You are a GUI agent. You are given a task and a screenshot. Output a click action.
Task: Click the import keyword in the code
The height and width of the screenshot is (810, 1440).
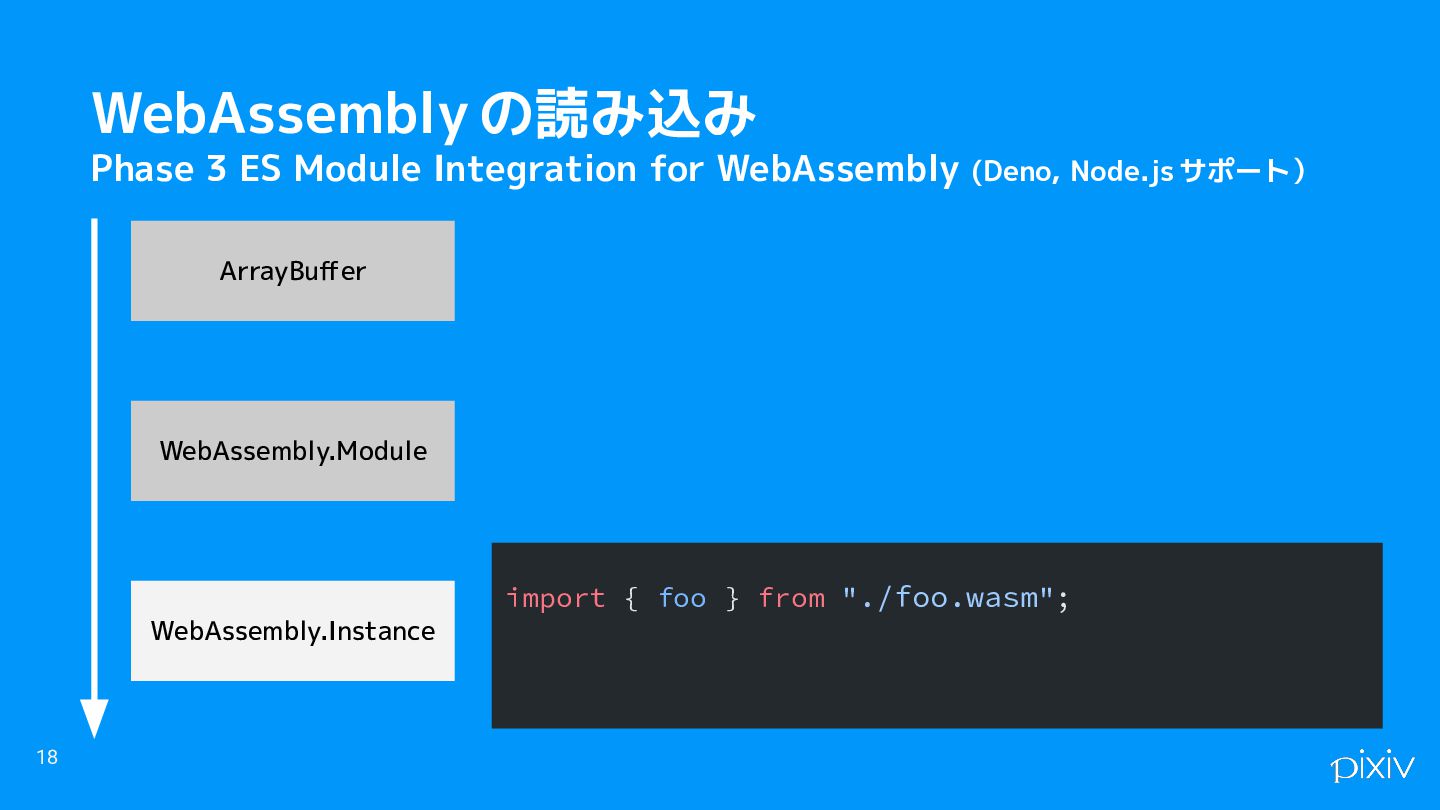point(555,599)
